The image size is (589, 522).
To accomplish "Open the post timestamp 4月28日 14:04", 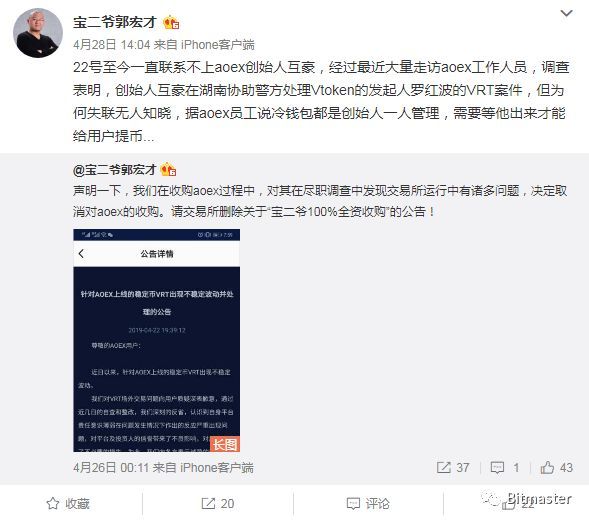I will click(x=112, y=45).
